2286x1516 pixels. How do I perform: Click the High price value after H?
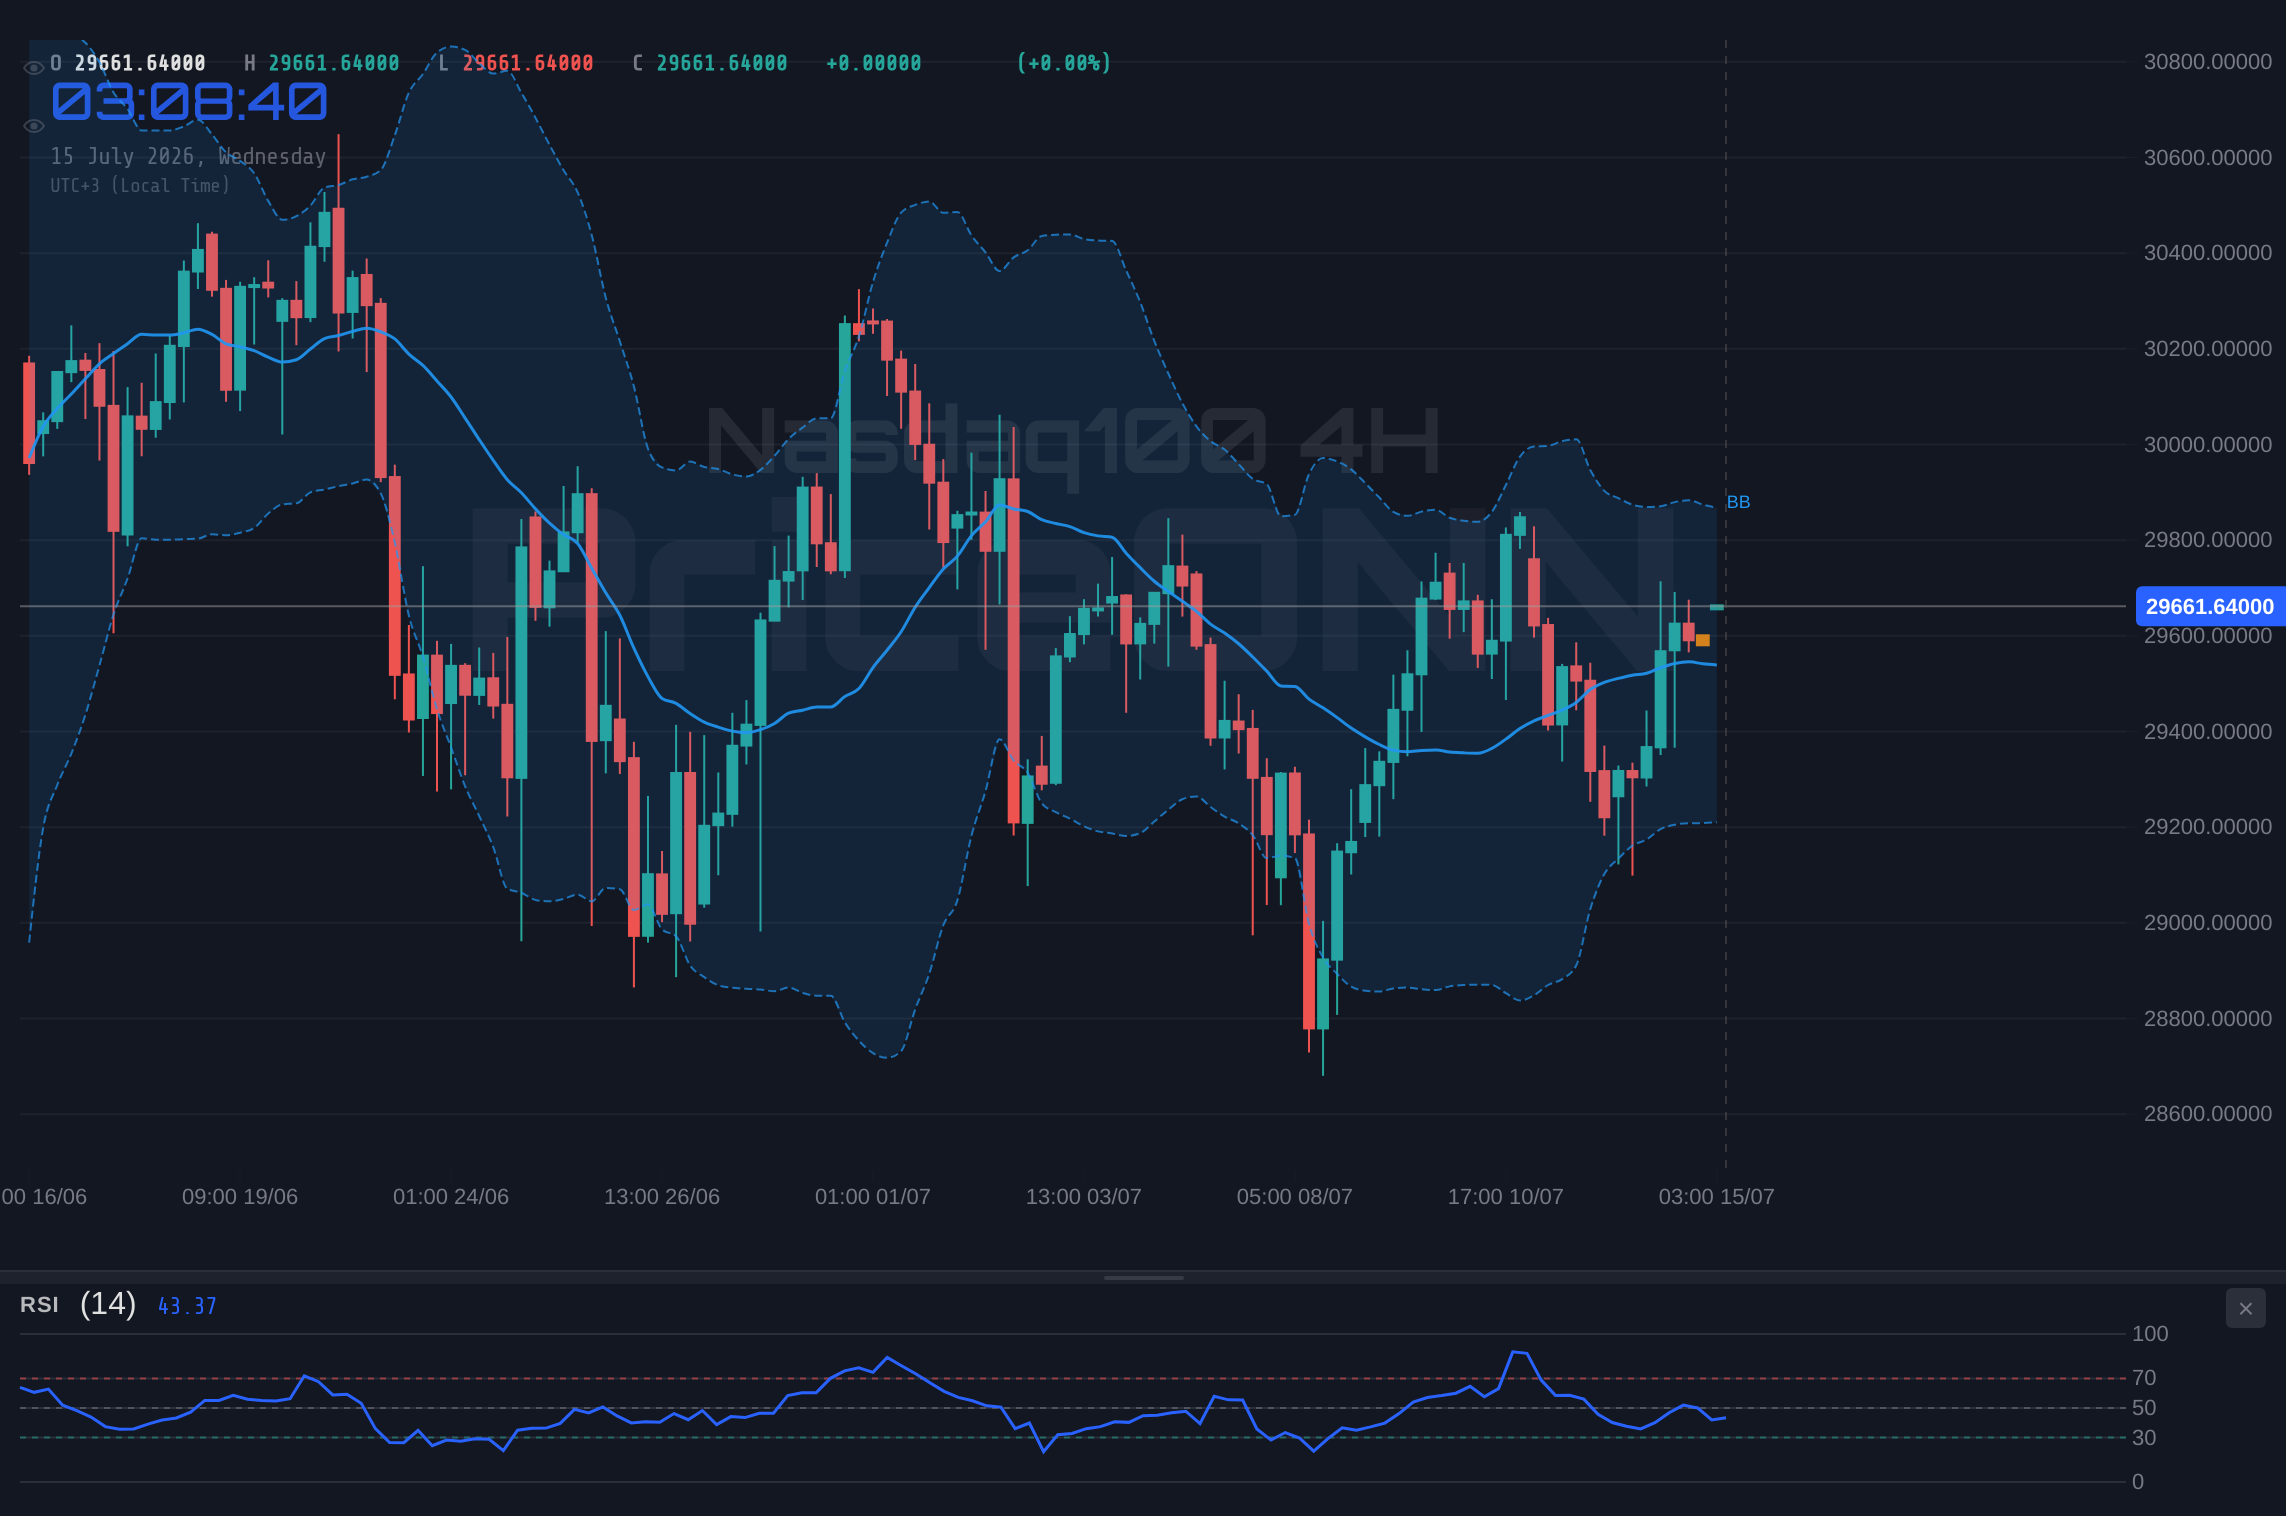334,63
